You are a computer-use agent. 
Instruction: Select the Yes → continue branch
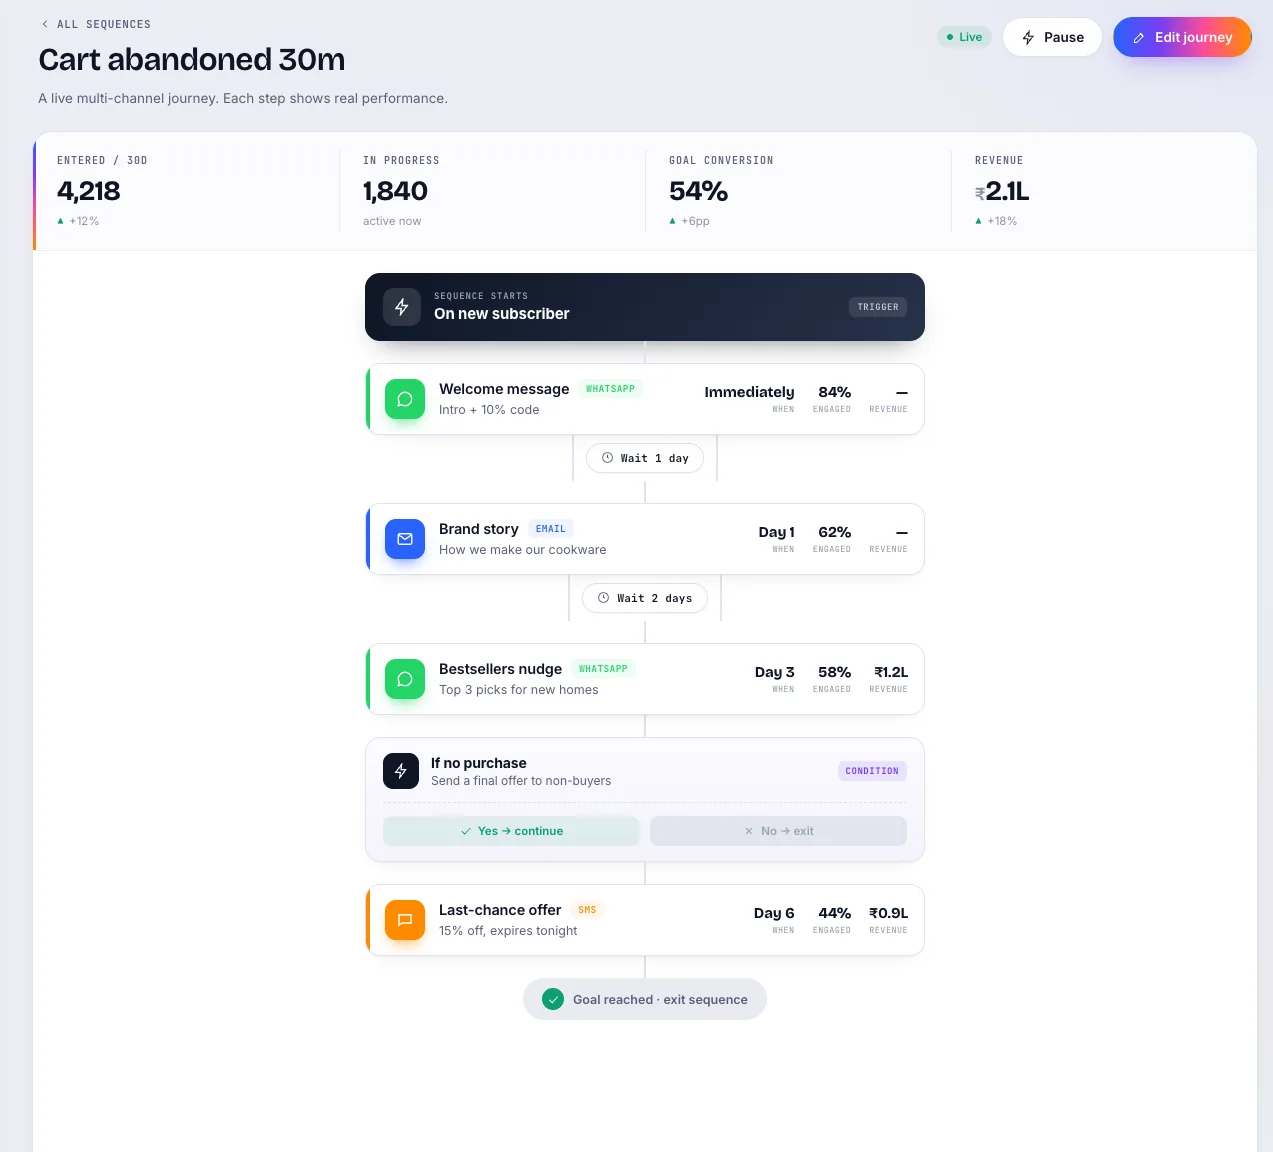[x=511, y=831]
